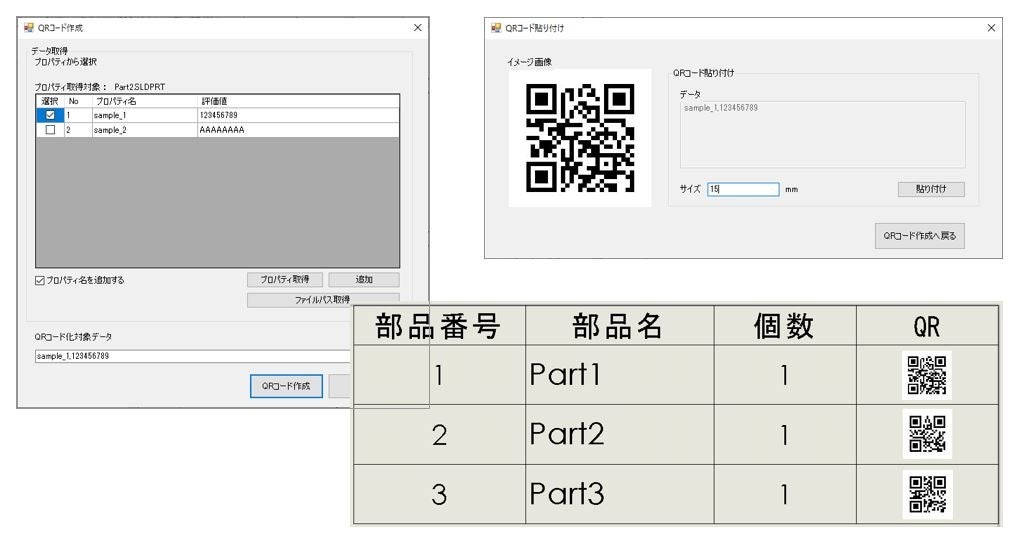
Task: Click the 追加 button
Action: (x=364, y=279)
